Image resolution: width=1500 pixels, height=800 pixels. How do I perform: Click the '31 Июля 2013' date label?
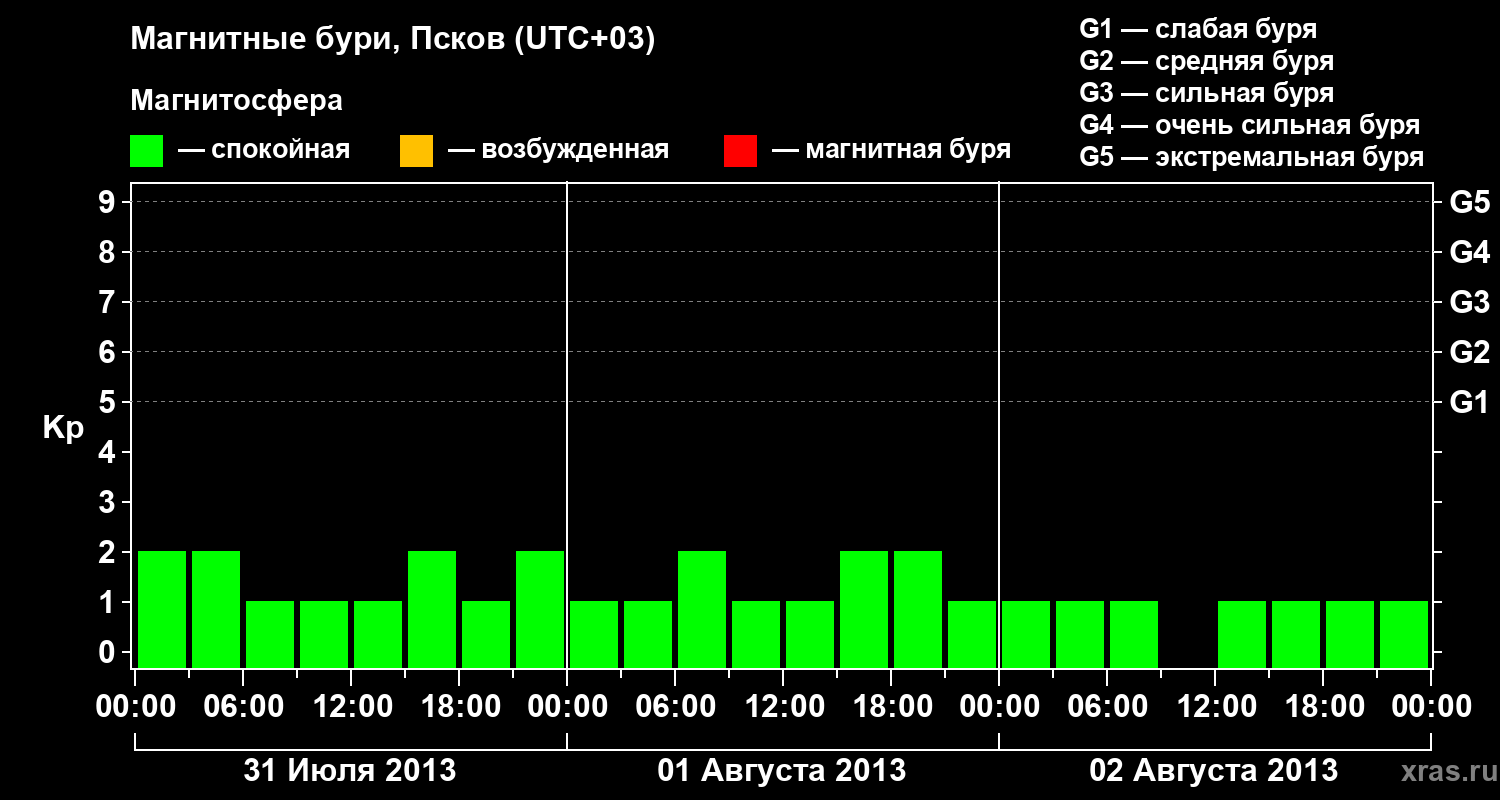350,771
